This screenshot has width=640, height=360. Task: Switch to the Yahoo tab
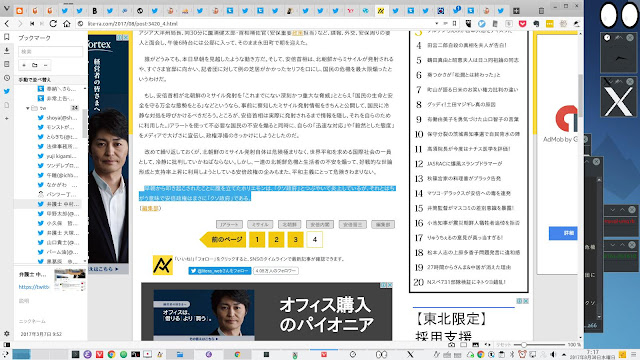tap(350, 11)
